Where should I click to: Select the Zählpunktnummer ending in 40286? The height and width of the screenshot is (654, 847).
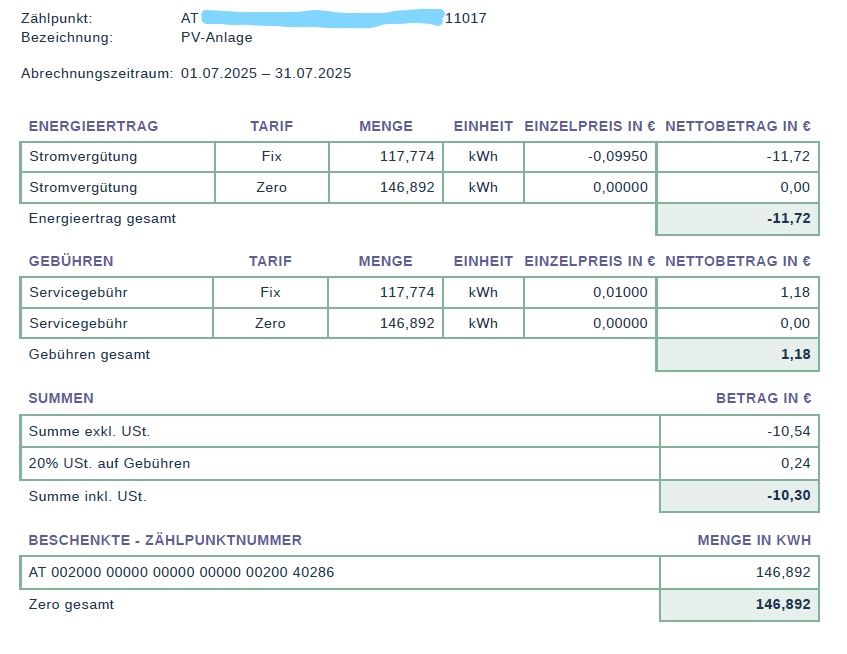[x=182, y=573]
